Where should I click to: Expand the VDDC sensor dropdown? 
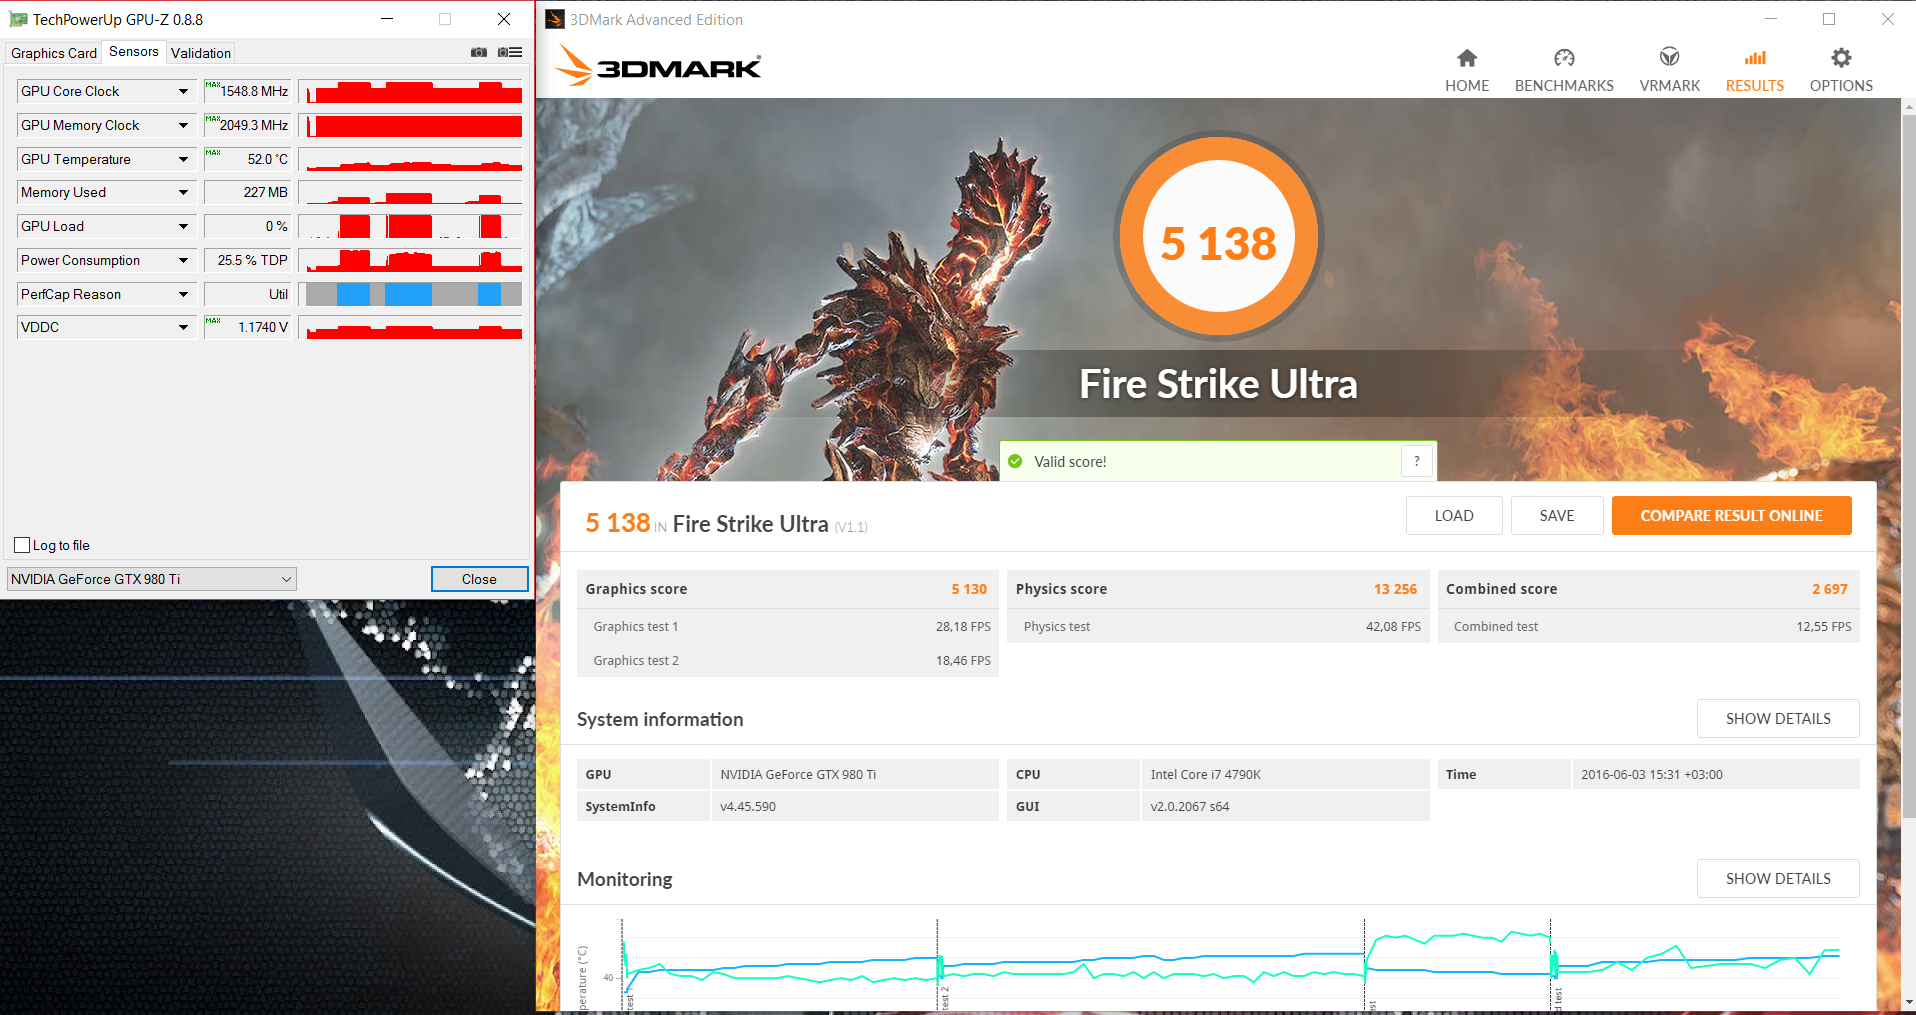pos(183,327)
